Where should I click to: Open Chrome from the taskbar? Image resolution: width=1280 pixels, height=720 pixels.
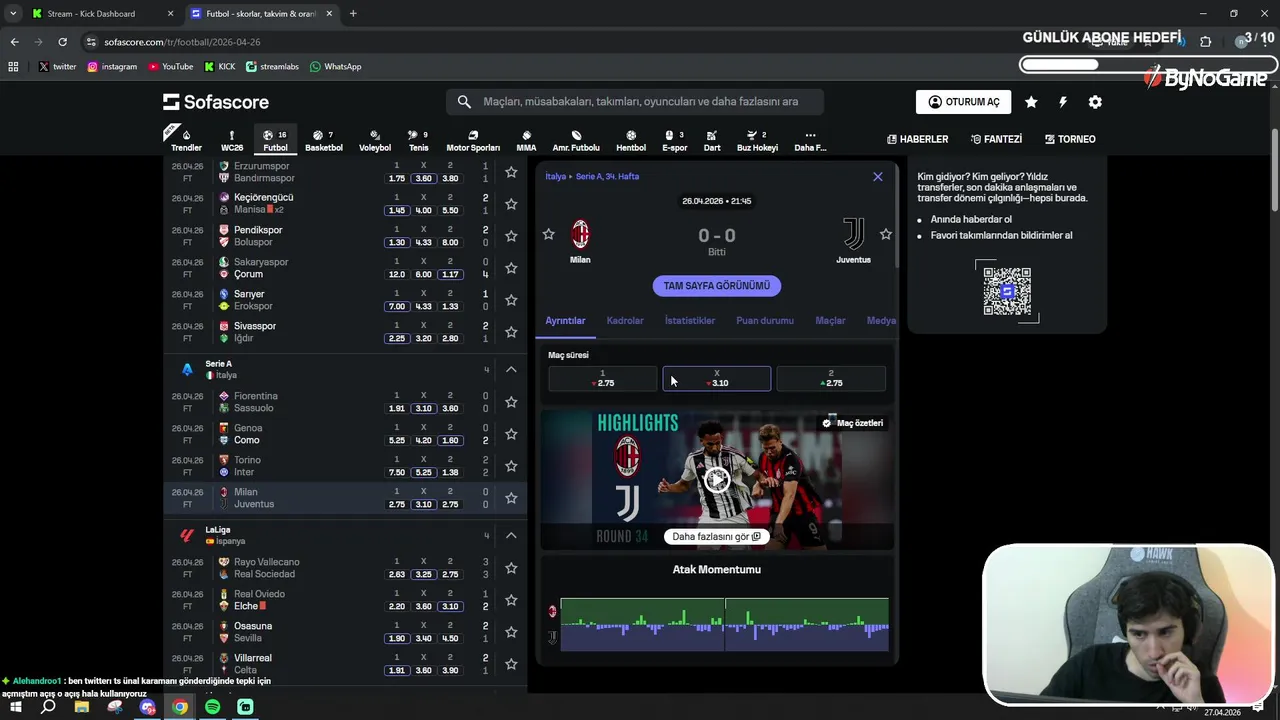pos(180,707)
